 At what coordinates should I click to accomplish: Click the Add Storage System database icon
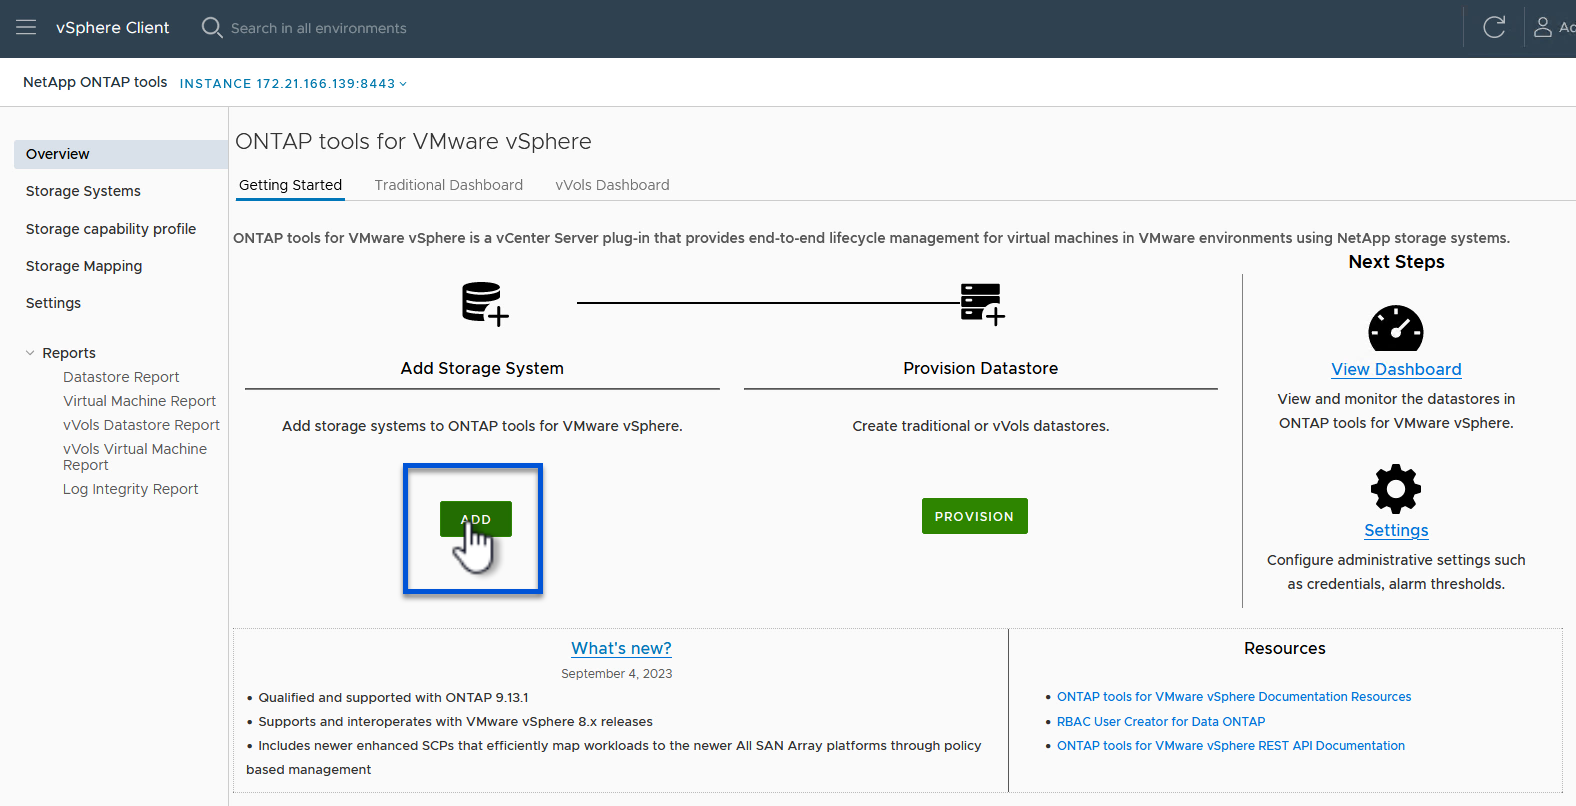click(x=484, y=303)
